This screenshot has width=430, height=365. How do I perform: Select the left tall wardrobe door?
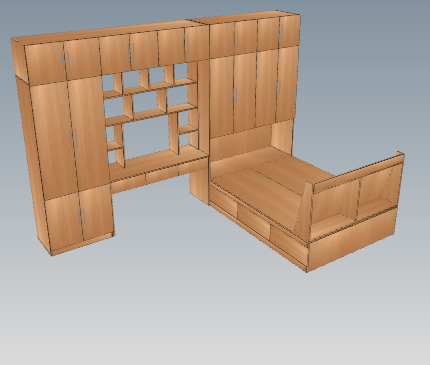click(54, 140)
